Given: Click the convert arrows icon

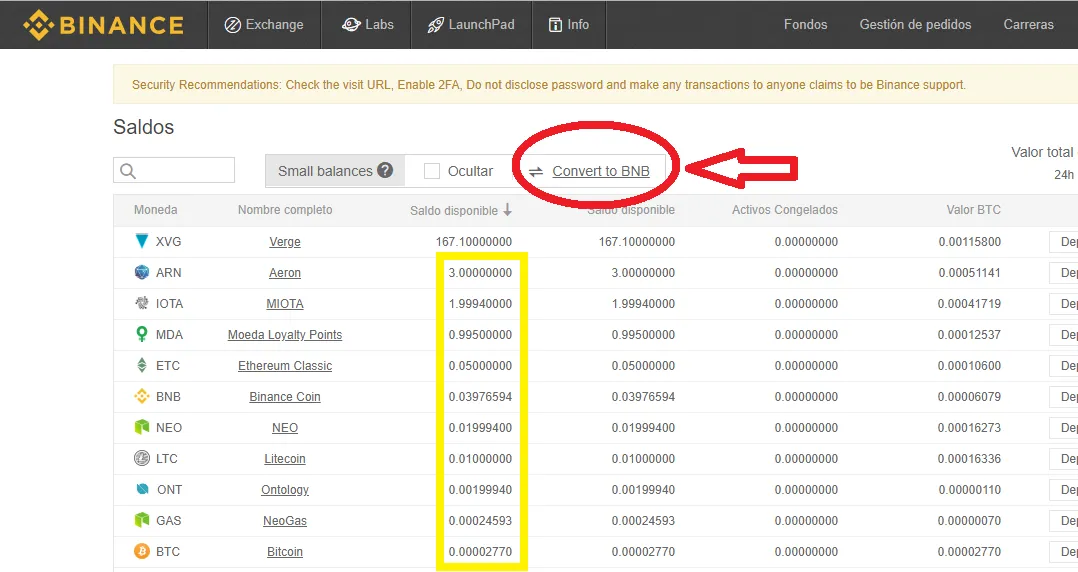Looking at the screenshot, I should click(x=536, y=172).
